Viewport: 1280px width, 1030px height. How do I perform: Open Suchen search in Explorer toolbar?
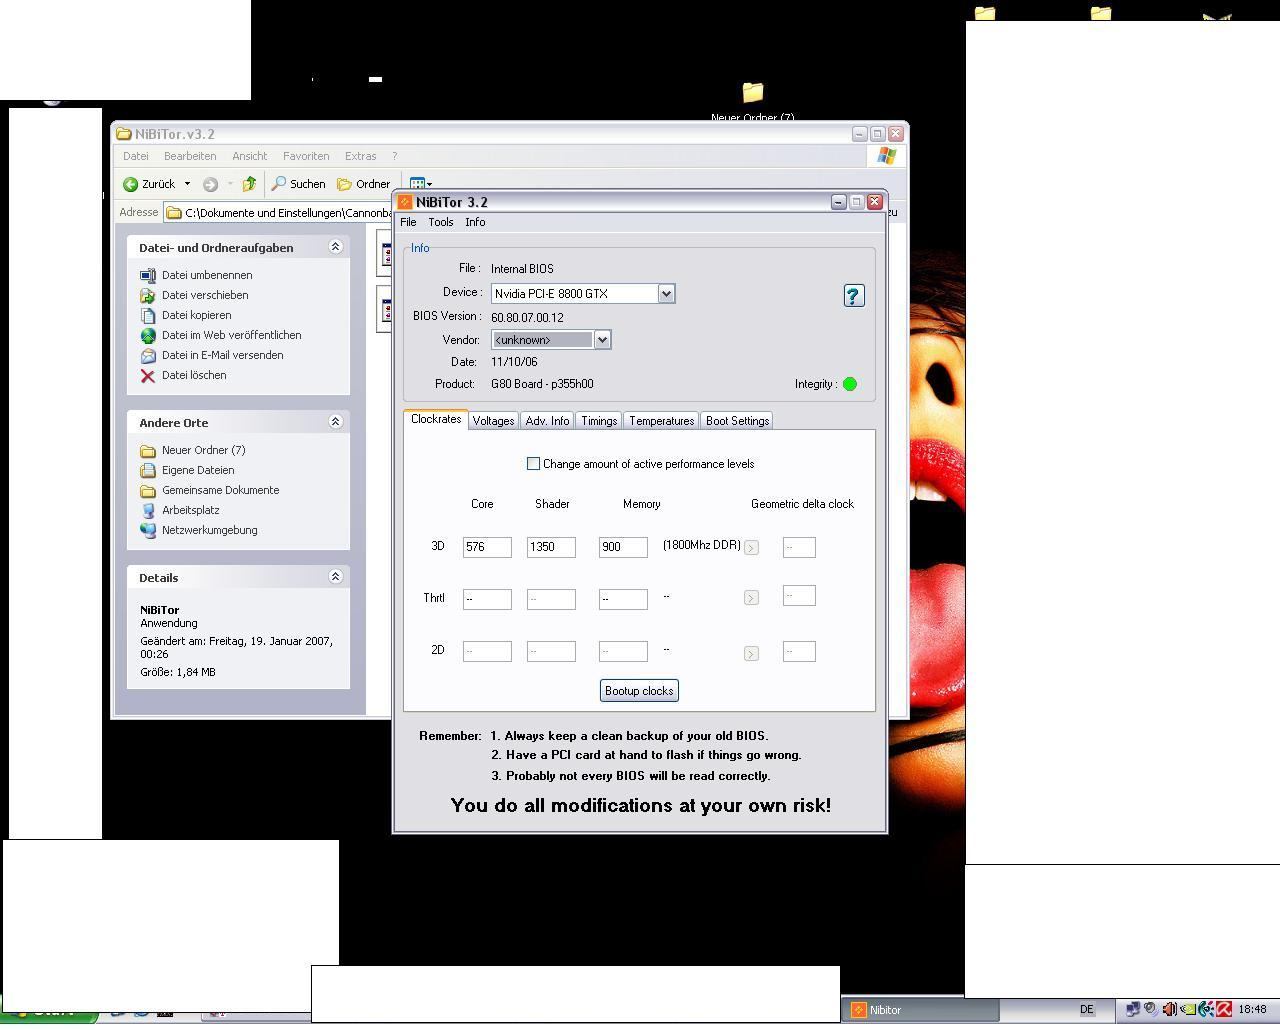(298, 184)
